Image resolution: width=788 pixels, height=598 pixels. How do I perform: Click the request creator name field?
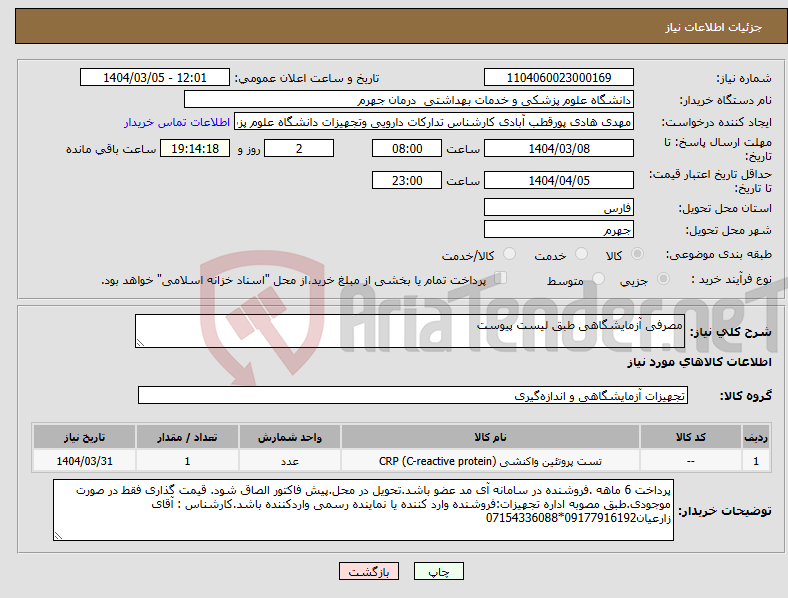[x=434, y=122]
